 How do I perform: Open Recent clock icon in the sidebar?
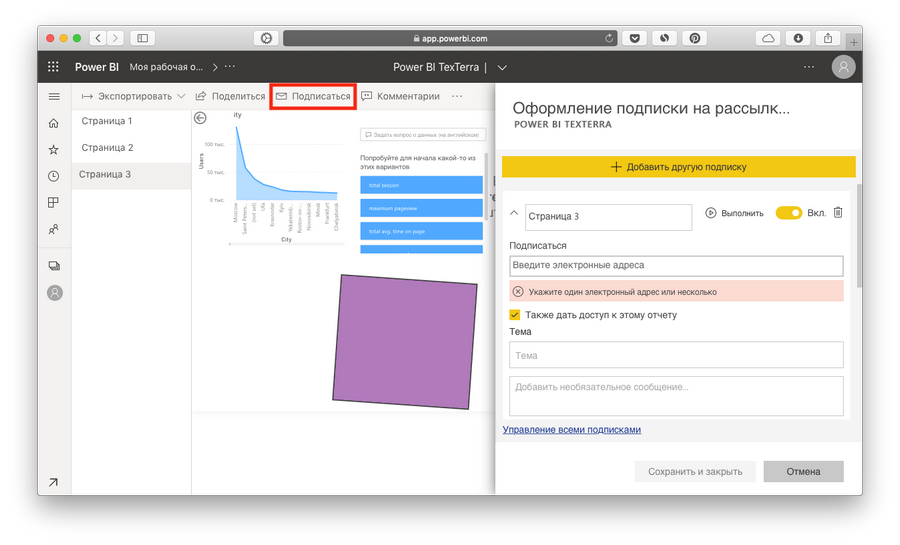click(x=53, y=176)
